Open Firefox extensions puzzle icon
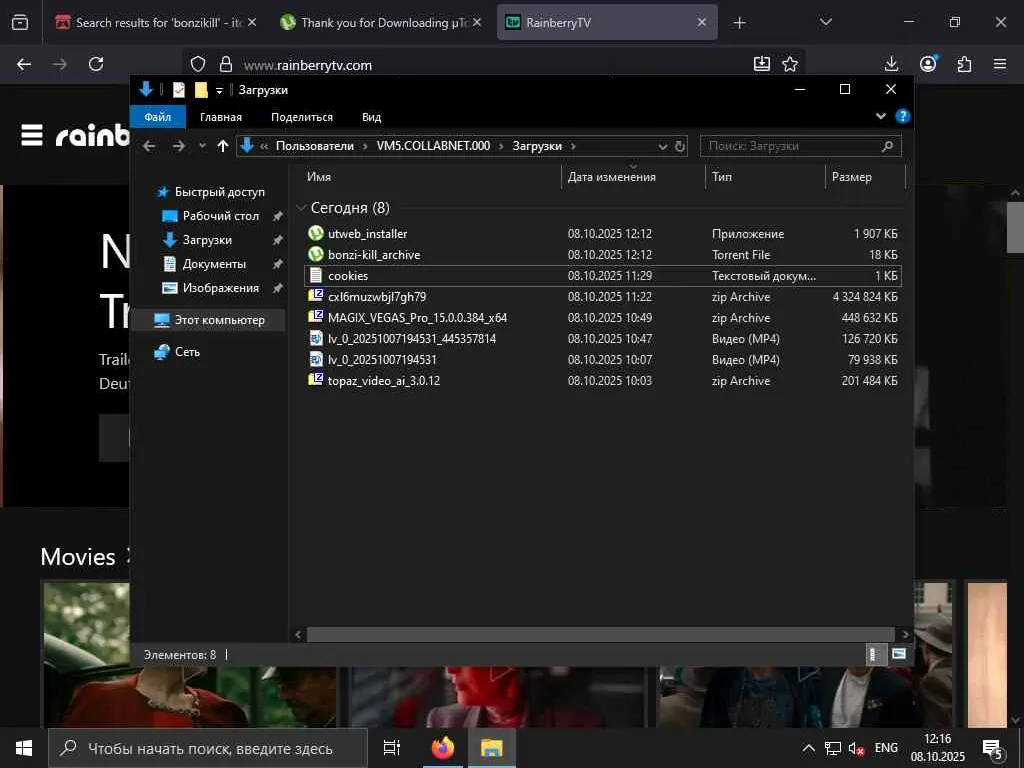Viewport: 1024px width, 768px height. click(964, 64)
